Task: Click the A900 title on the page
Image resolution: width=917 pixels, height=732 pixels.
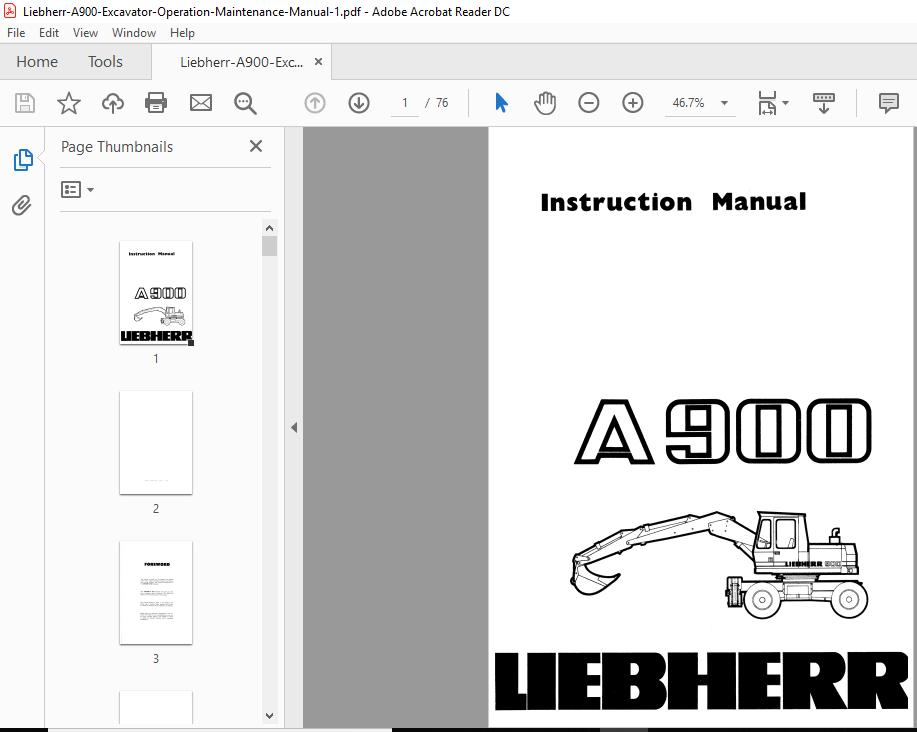Action: pos(723,431)
